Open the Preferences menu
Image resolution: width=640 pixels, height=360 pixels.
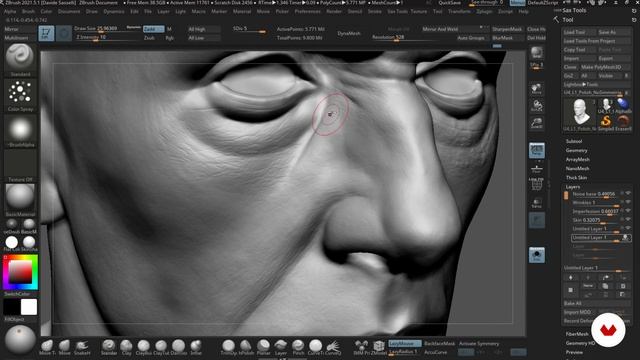[x=307, y=11]
